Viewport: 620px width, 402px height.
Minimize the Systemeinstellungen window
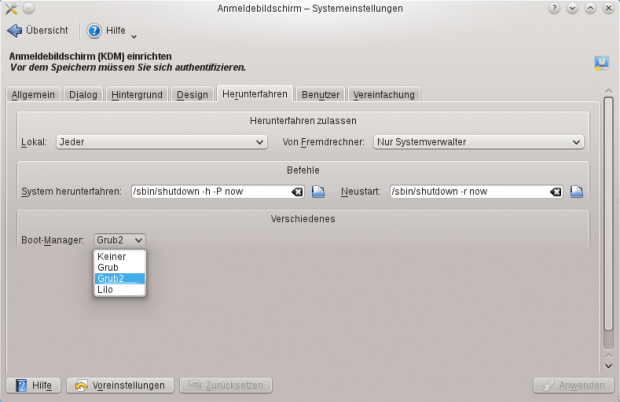(572, 8)
